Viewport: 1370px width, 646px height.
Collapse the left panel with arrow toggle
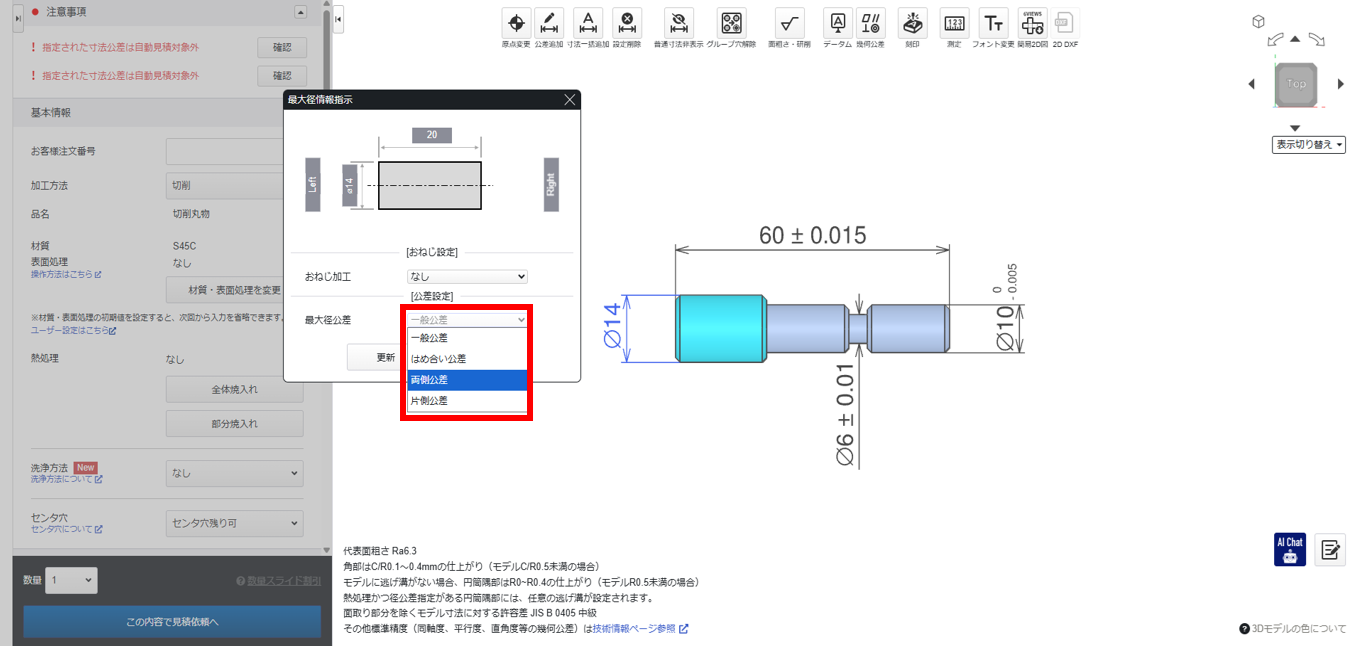(338, 18)
